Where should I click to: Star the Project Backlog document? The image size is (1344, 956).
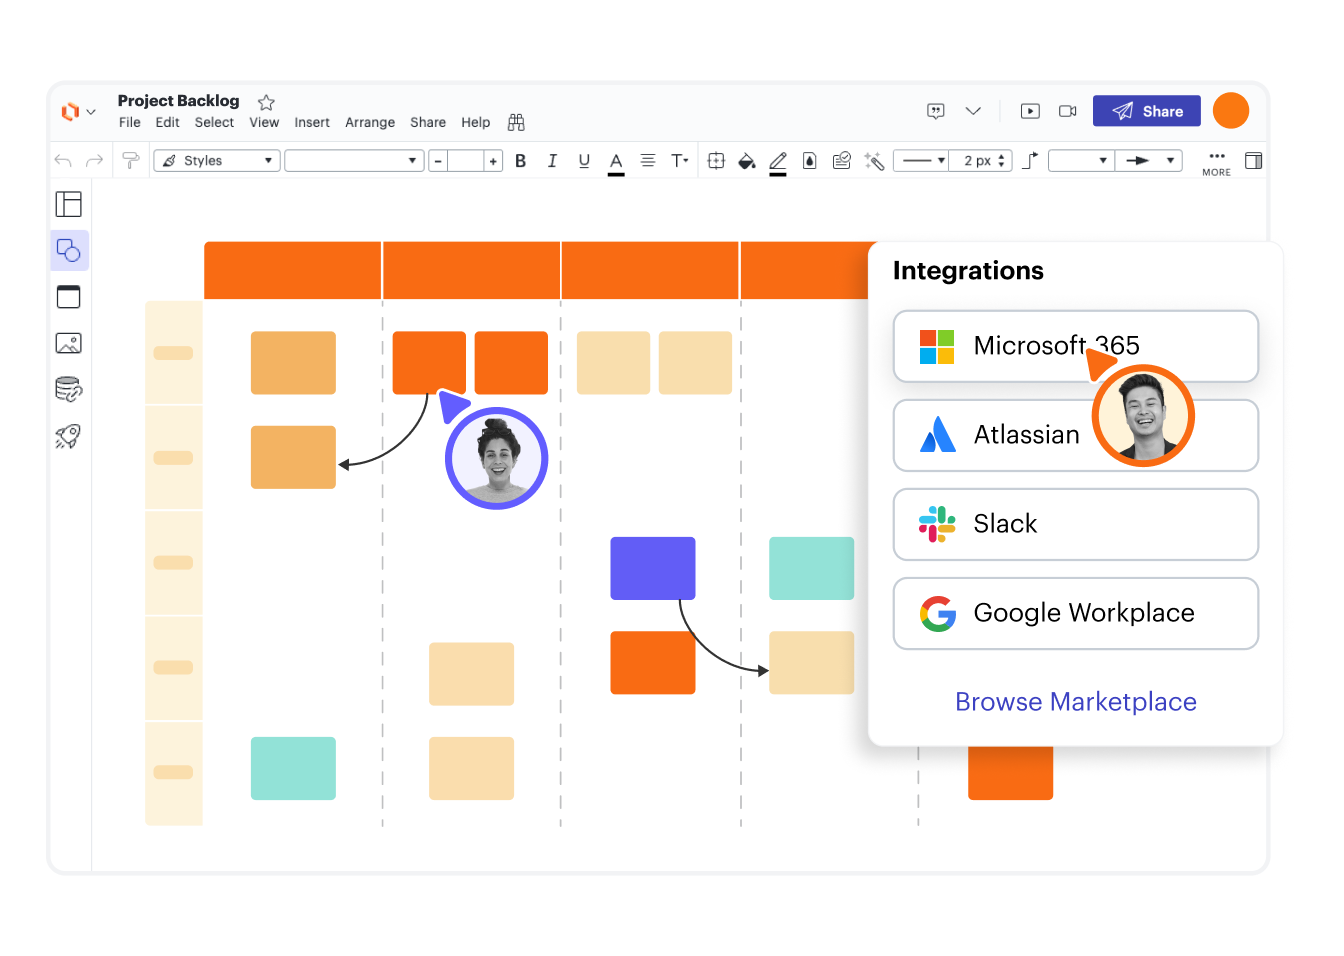click(266, 102)
